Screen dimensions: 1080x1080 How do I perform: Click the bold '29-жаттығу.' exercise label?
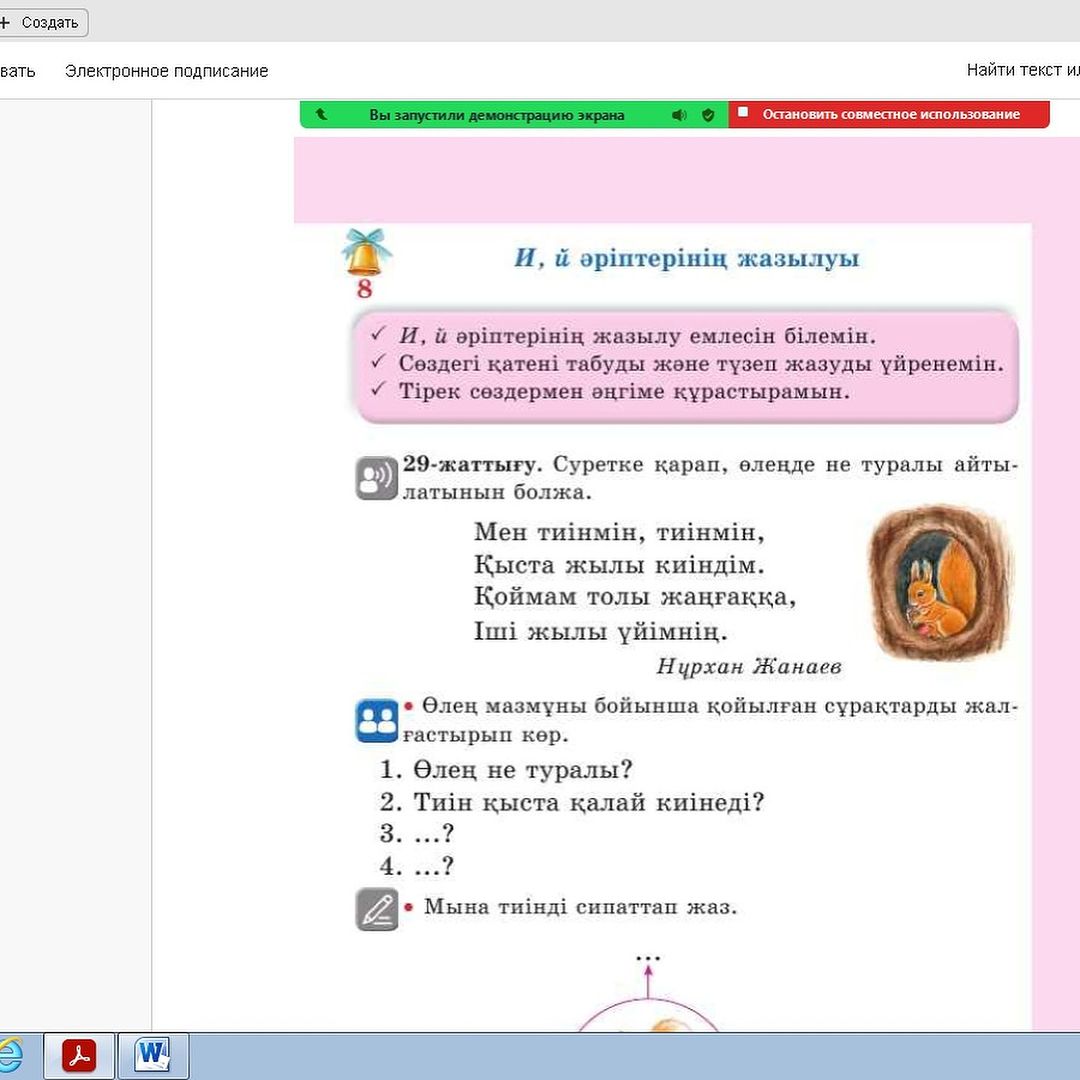pos(472,464)
